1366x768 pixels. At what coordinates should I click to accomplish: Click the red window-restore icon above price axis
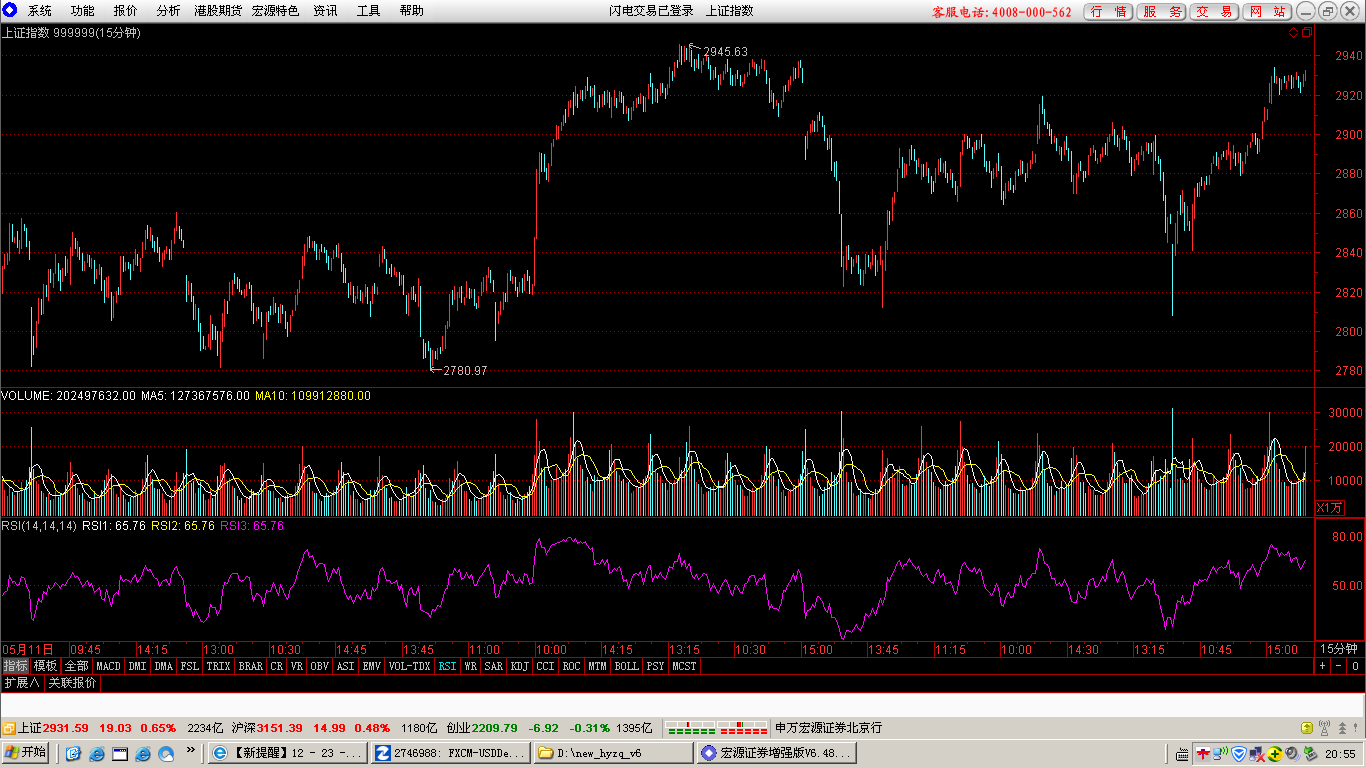click(1306, 33)
